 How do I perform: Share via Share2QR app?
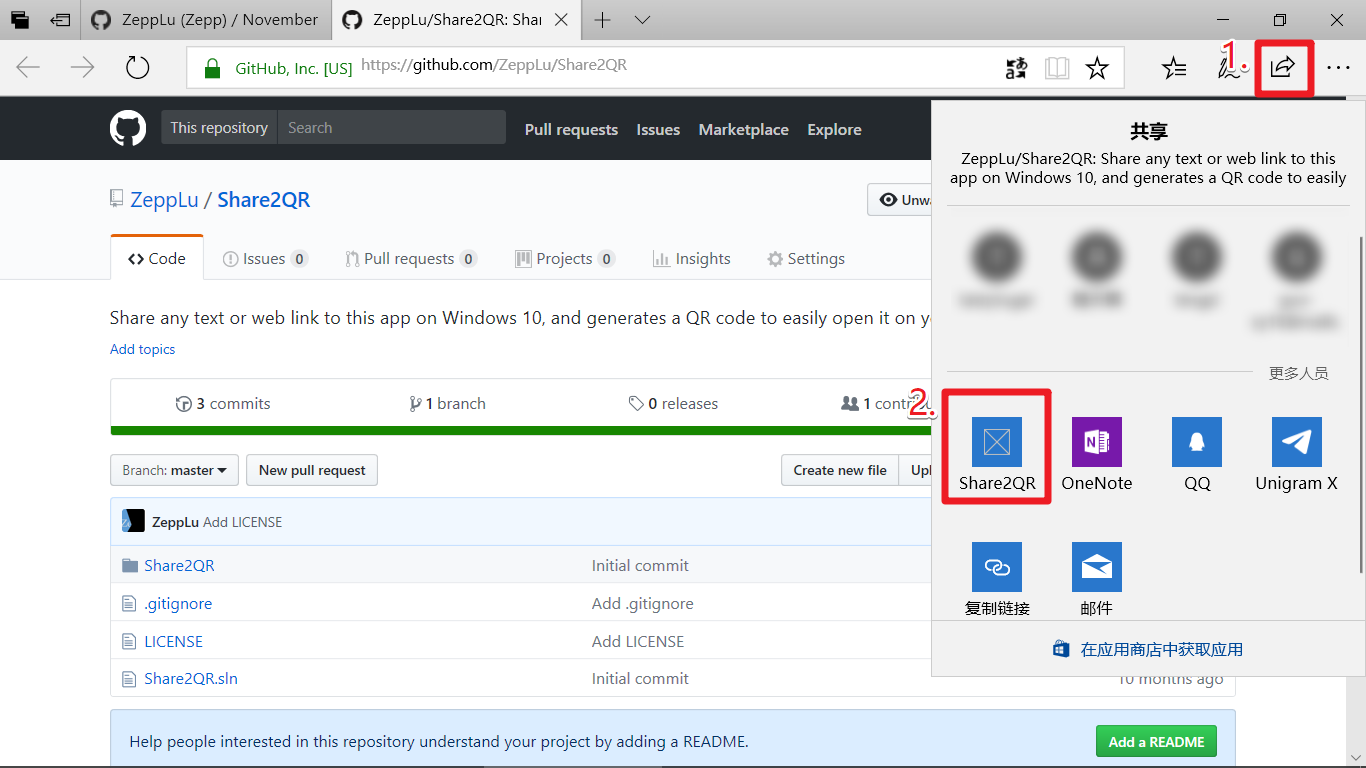[x=997, y=455]
